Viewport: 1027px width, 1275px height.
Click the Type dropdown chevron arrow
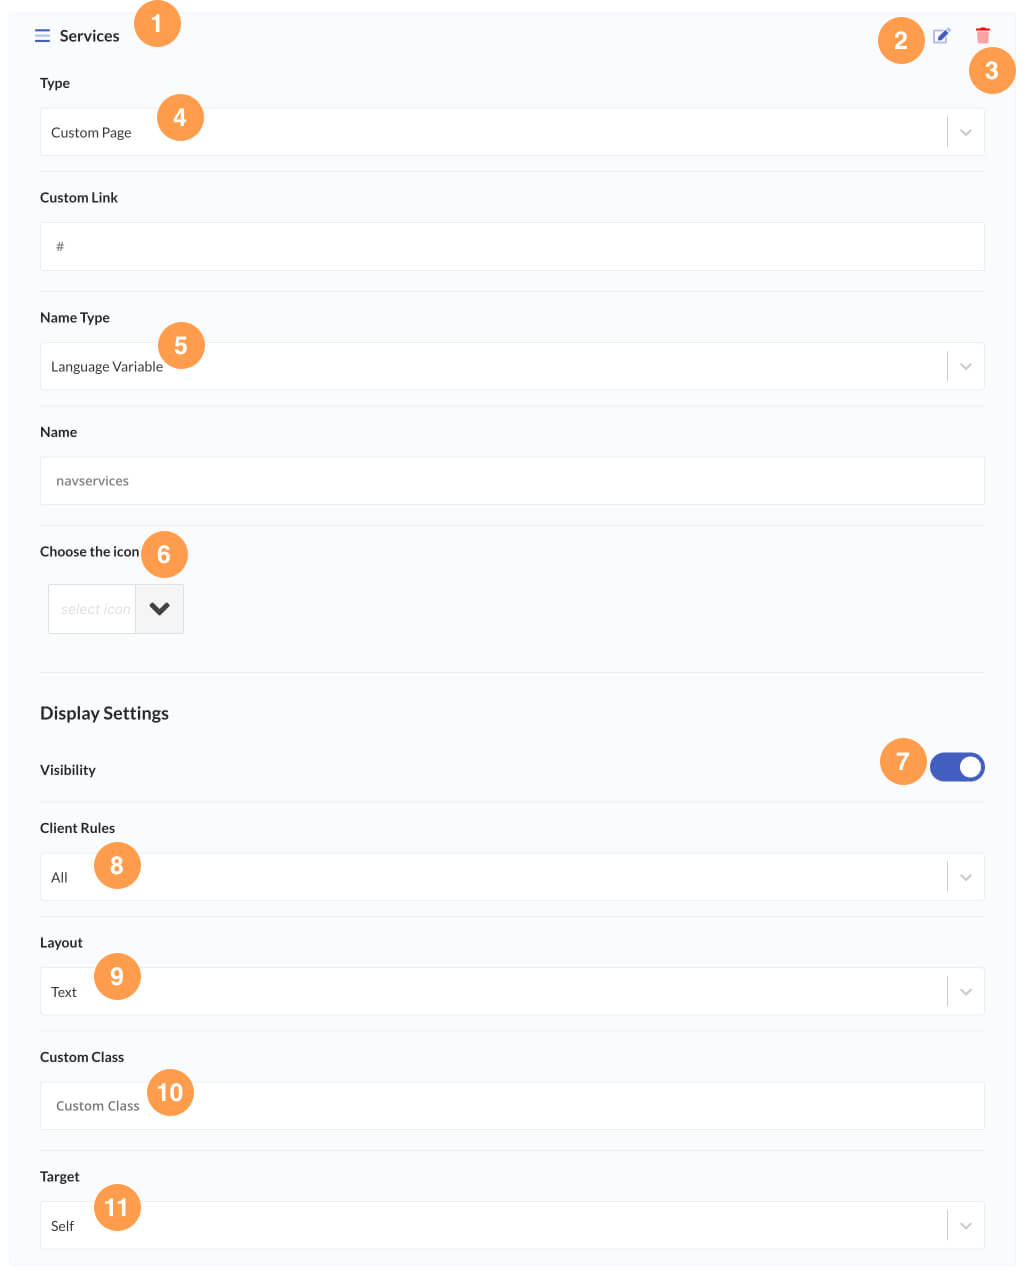tap(965, 132)
